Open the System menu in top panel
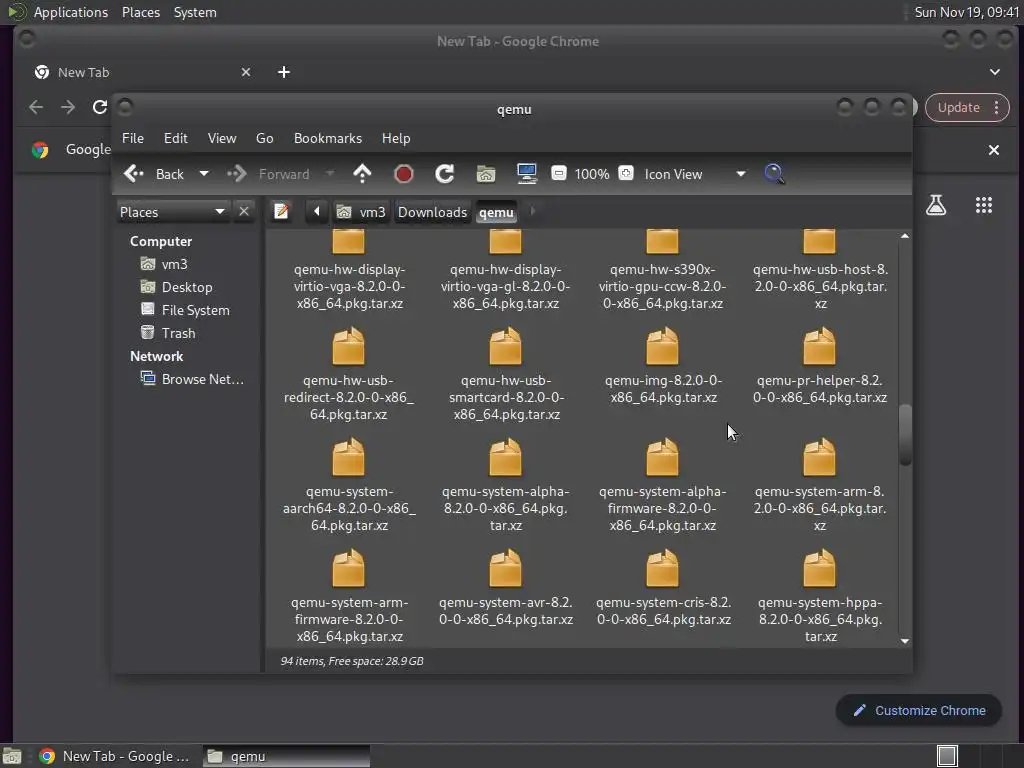The height and width of the screenshot is (768, 1024). pyautogui.click(x=195, y=12)
